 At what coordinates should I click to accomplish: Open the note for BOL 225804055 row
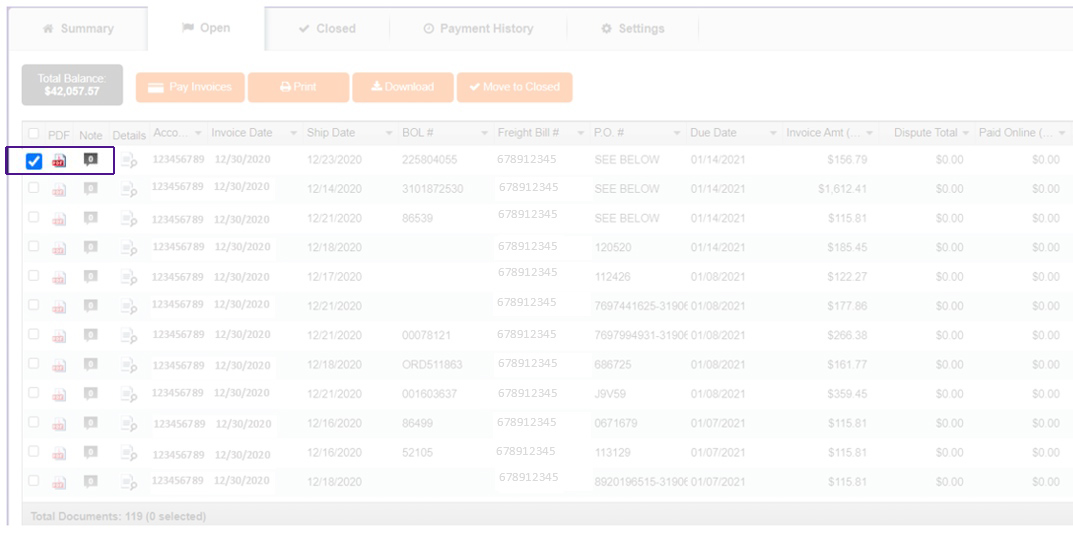[90, 160]
